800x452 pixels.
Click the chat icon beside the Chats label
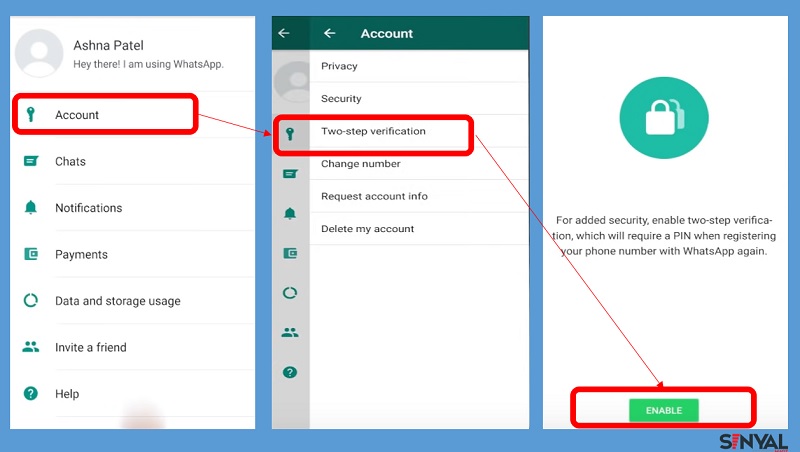pyautogui.click(x=31, y=161)
